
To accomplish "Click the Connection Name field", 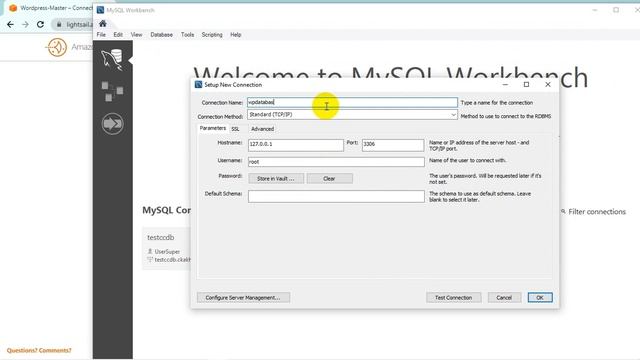I will pyautogui.click(x=353, y=102).
